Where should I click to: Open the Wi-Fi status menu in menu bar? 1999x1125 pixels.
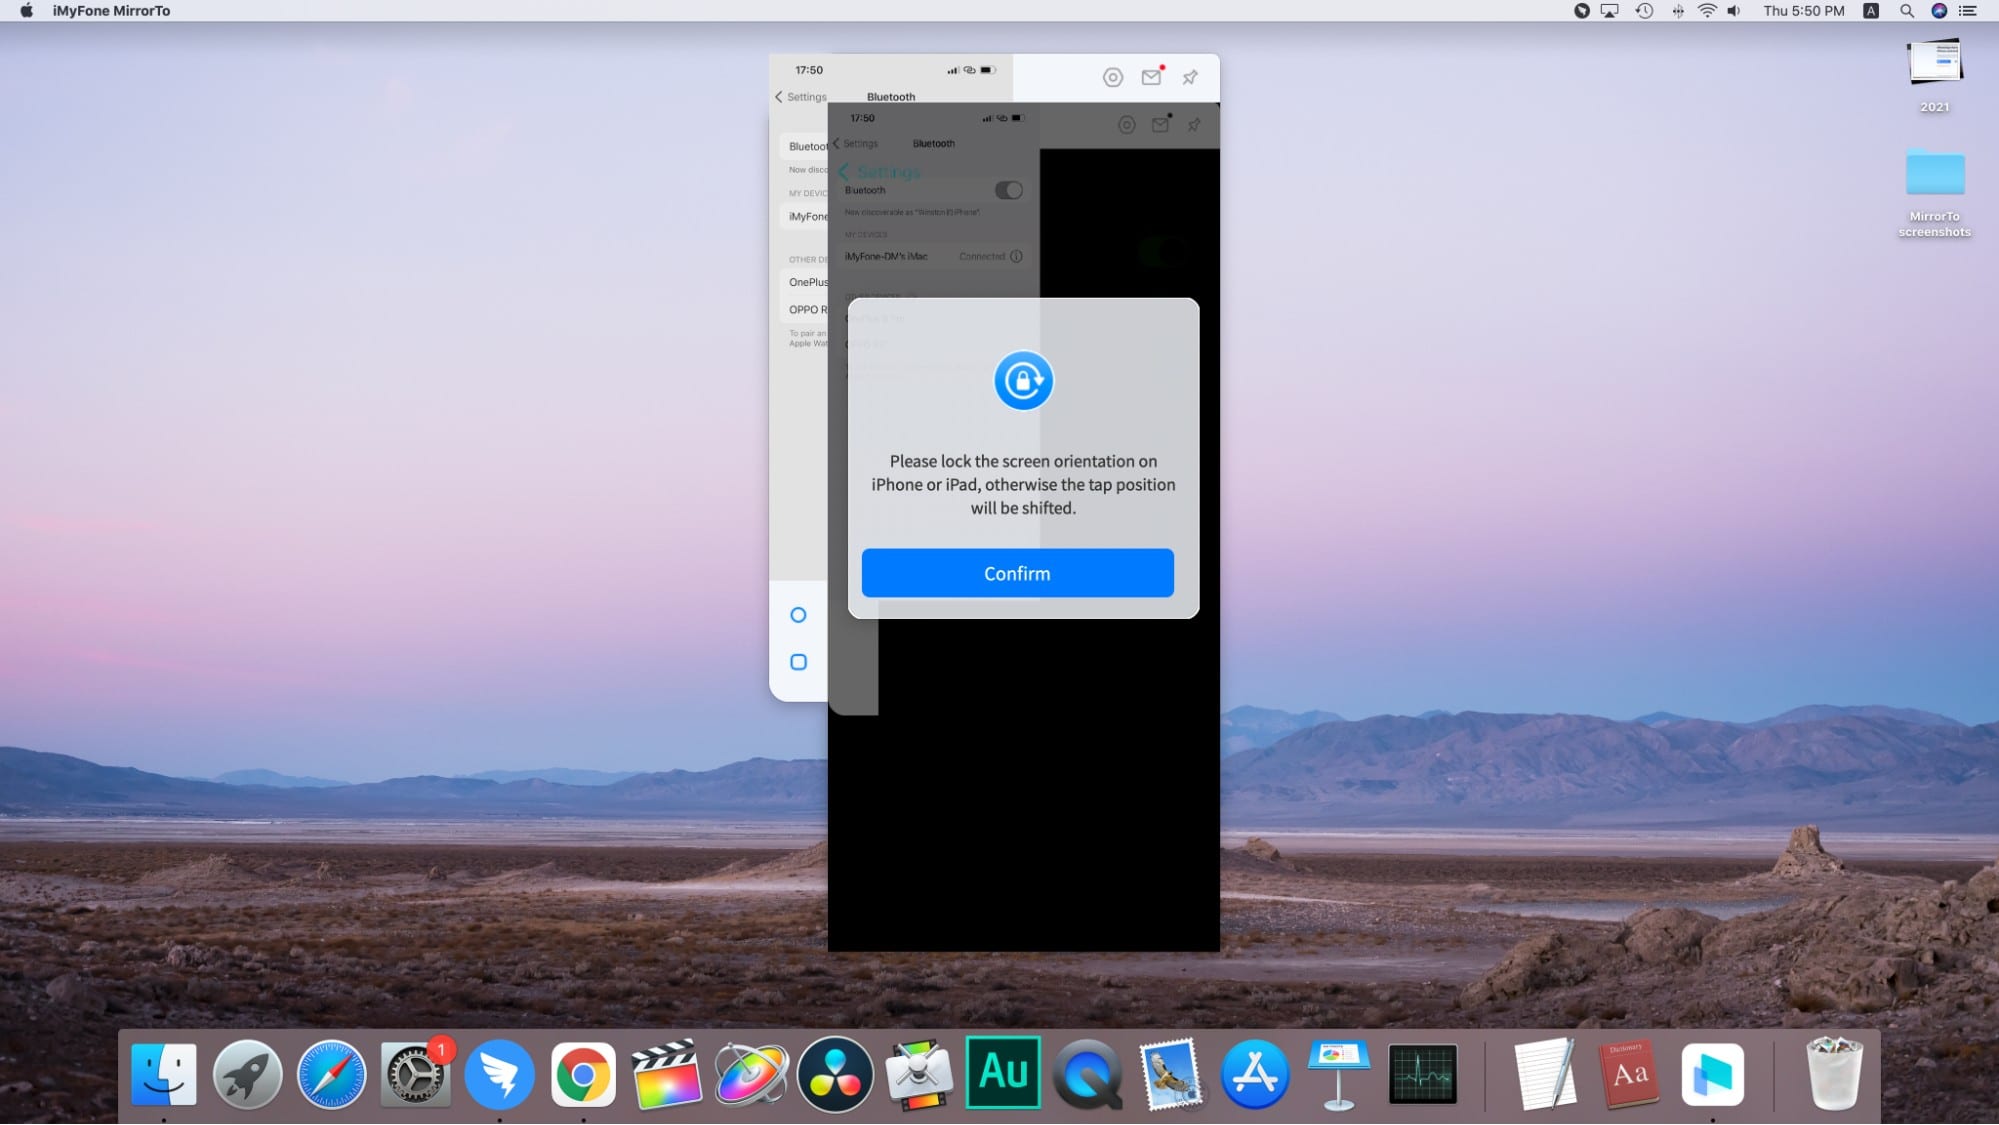(1707, 11)
